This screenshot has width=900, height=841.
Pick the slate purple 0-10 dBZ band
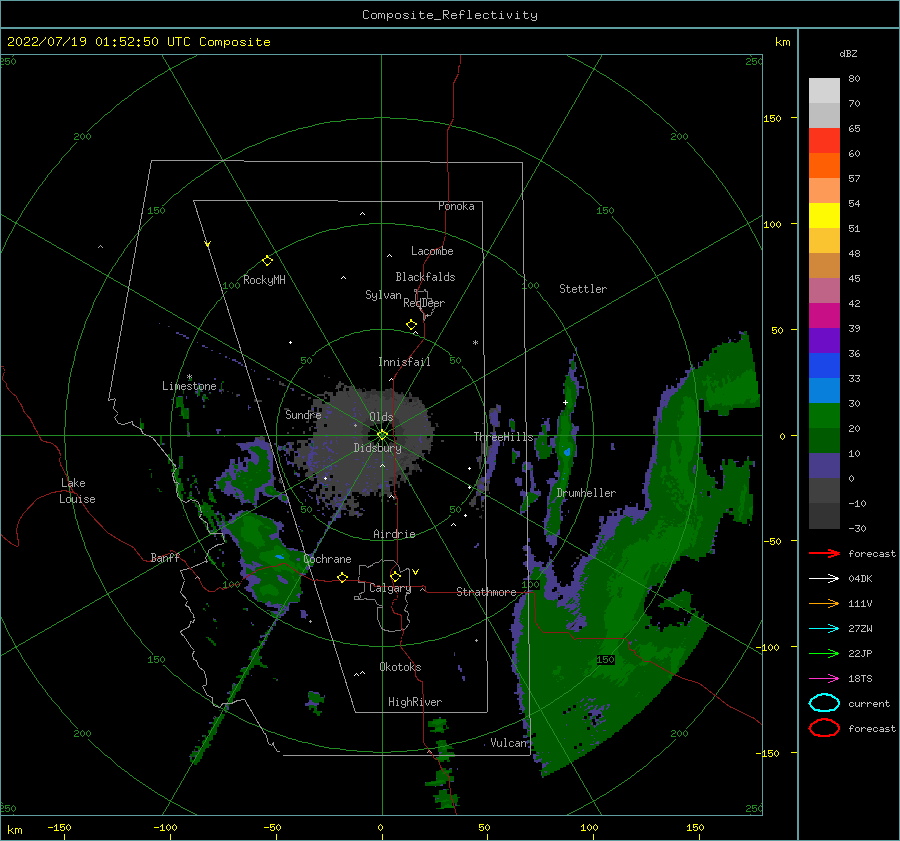(824, 466)
